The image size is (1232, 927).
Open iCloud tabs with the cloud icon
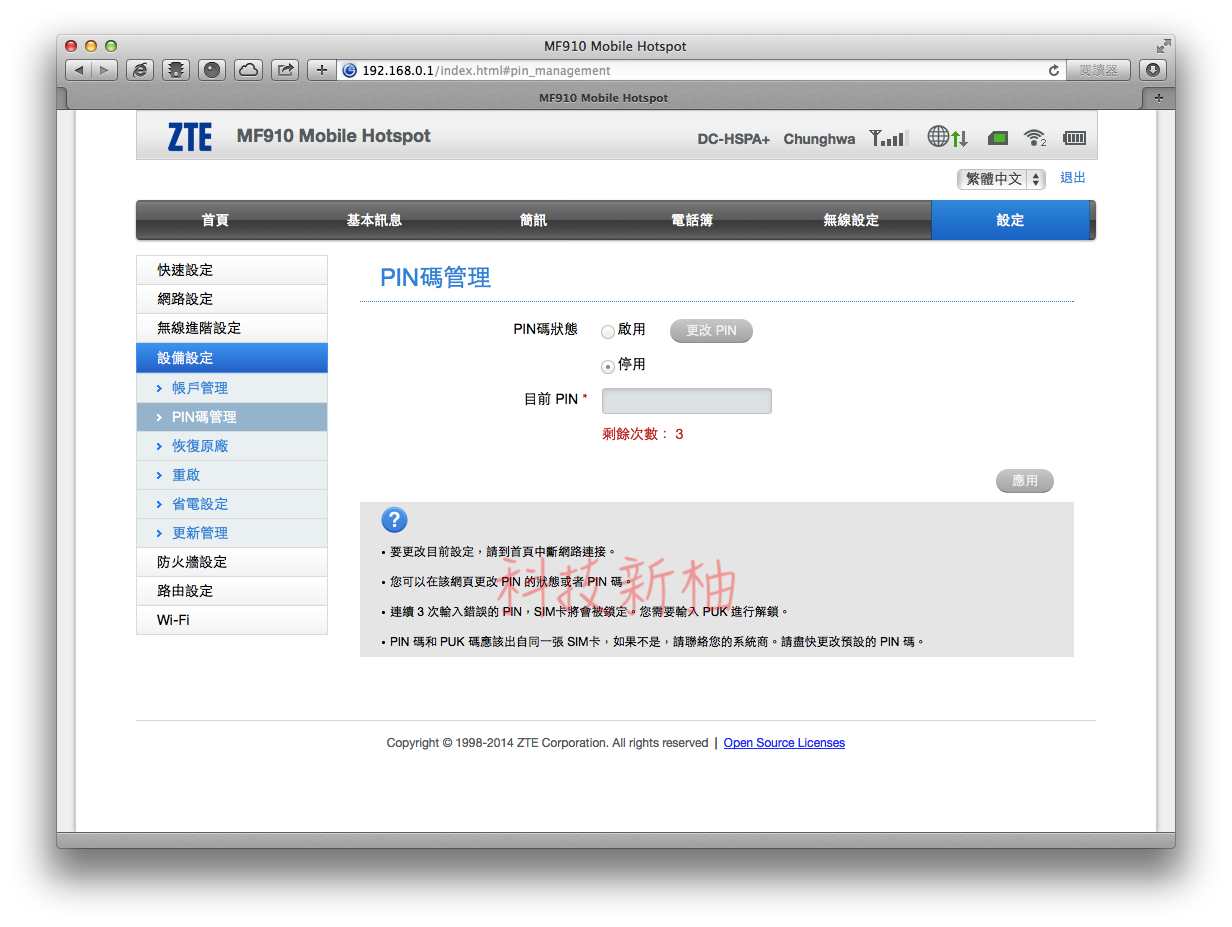pyautogui.click(x=248, y=70)
